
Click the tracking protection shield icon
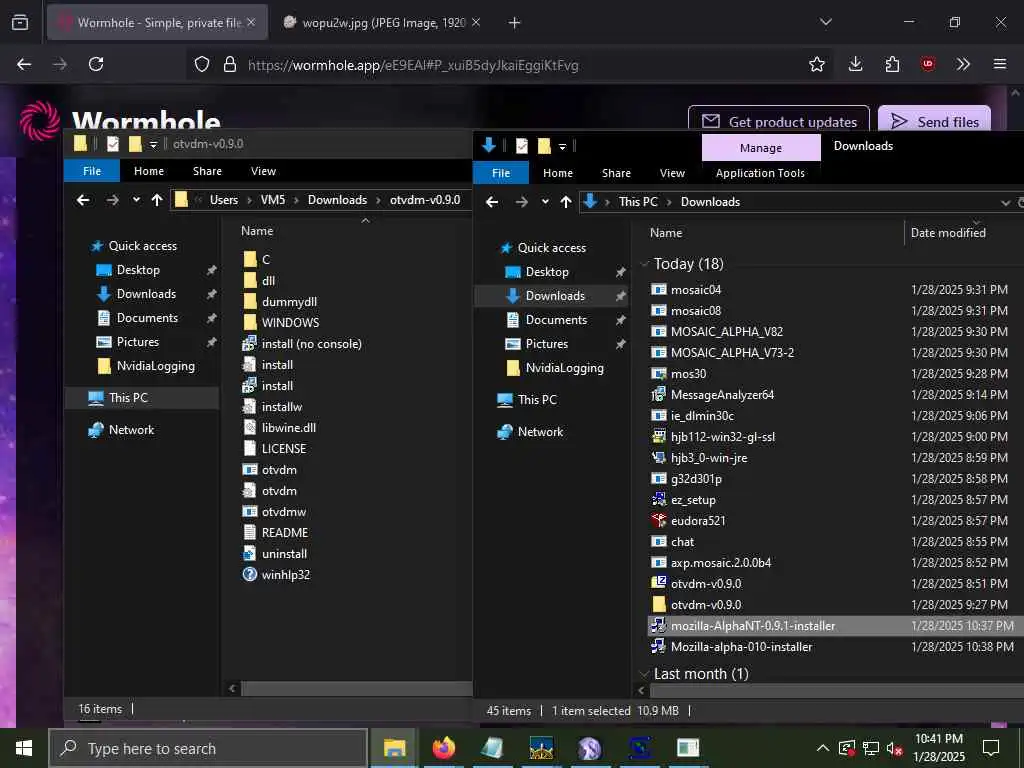[202, 64]
